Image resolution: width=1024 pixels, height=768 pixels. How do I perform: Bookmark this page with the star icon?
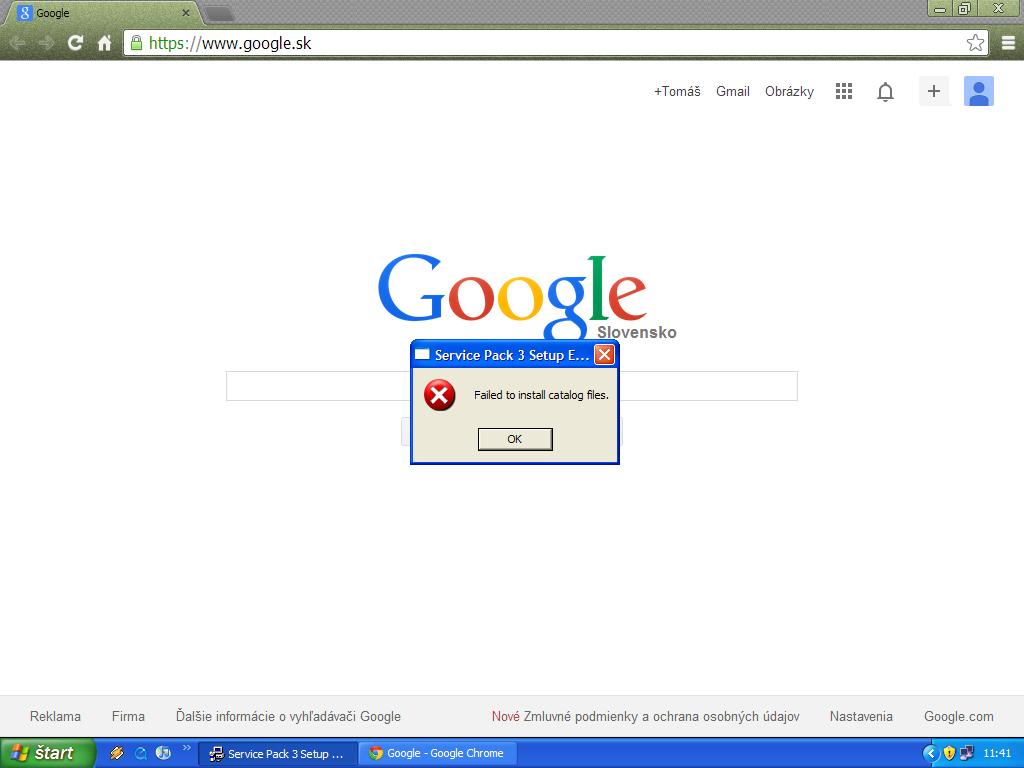pyautogui.click(x=975, y=43)
